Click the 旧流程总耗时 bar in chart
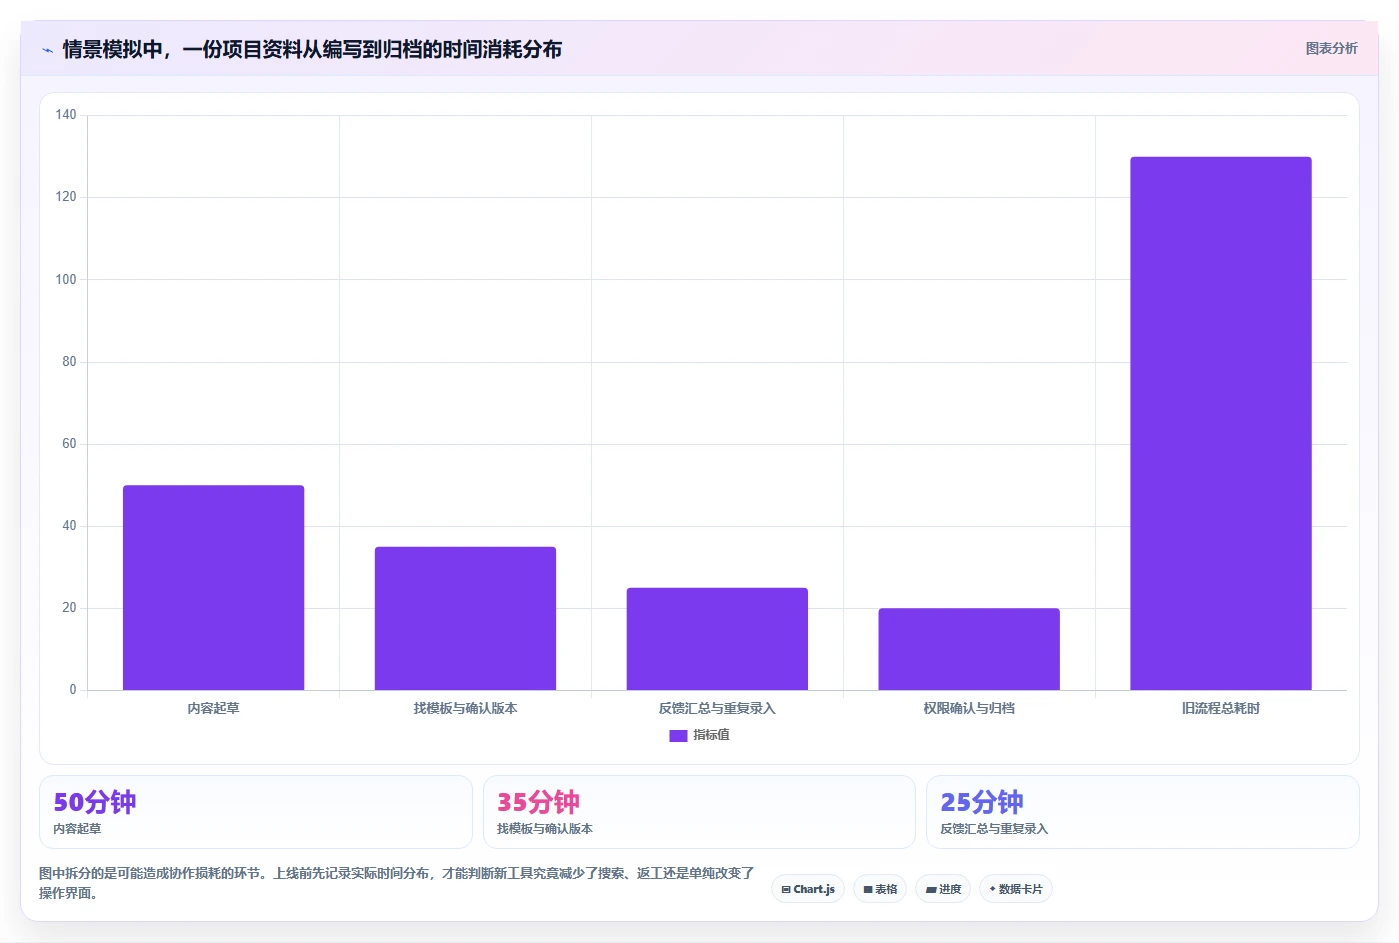 [1221, 423]
